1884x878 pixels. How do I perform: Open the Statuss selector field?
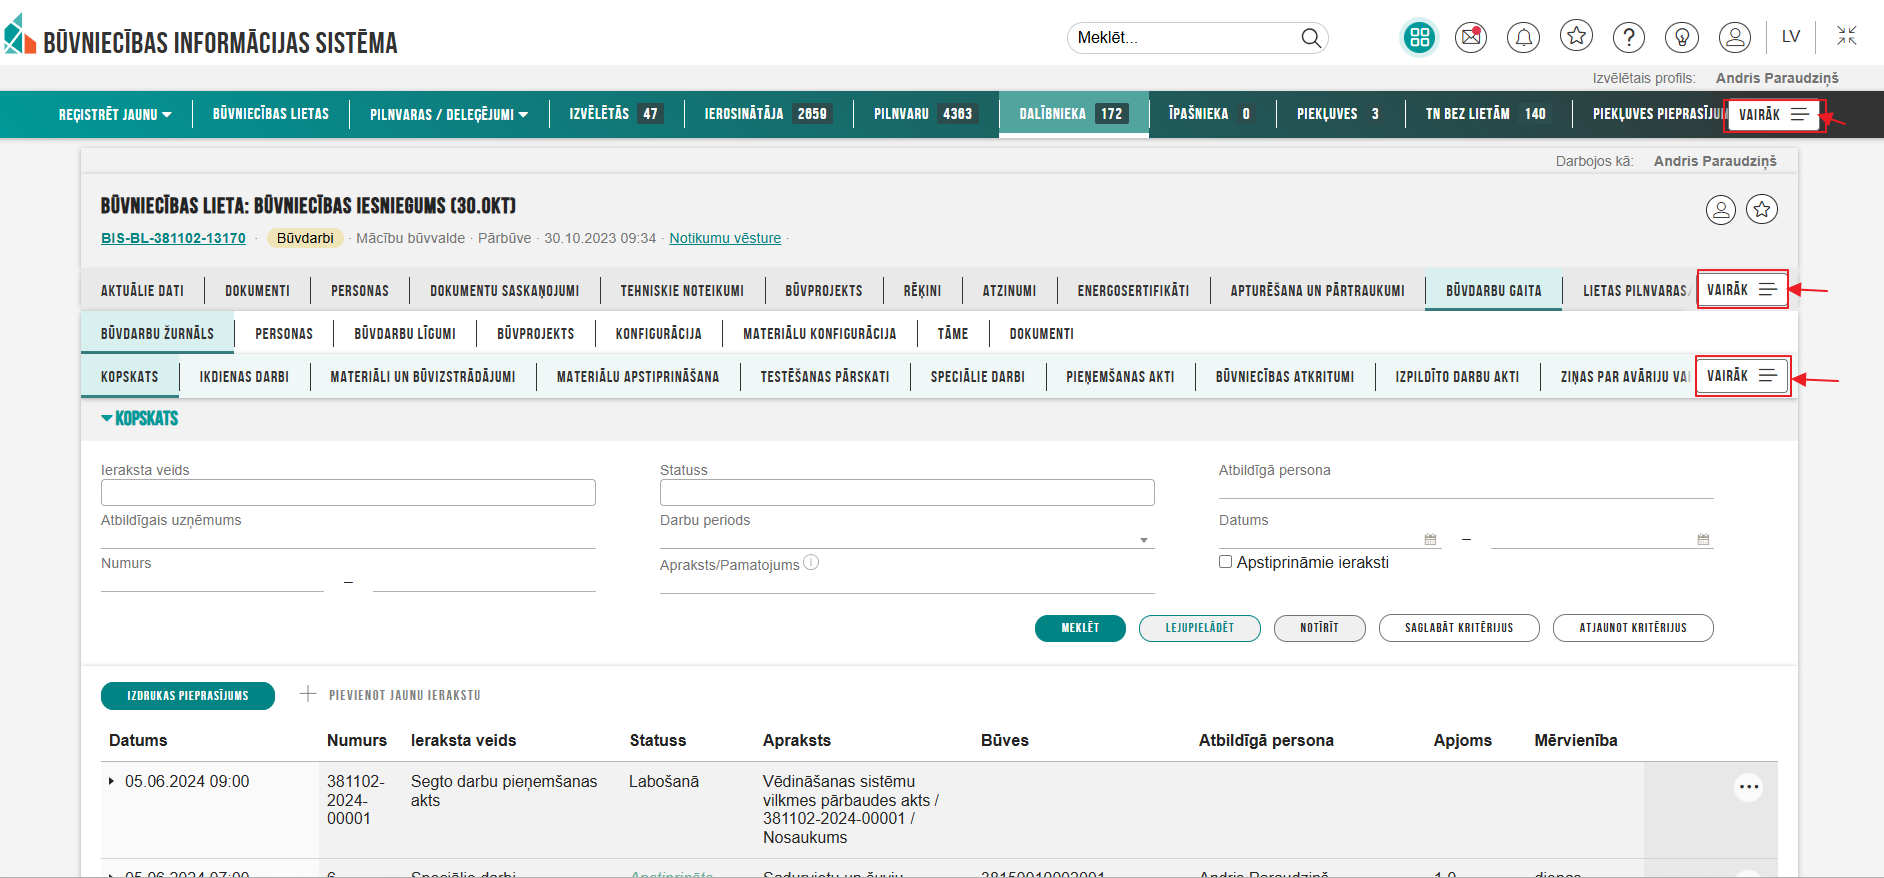[x=907, y=492]
